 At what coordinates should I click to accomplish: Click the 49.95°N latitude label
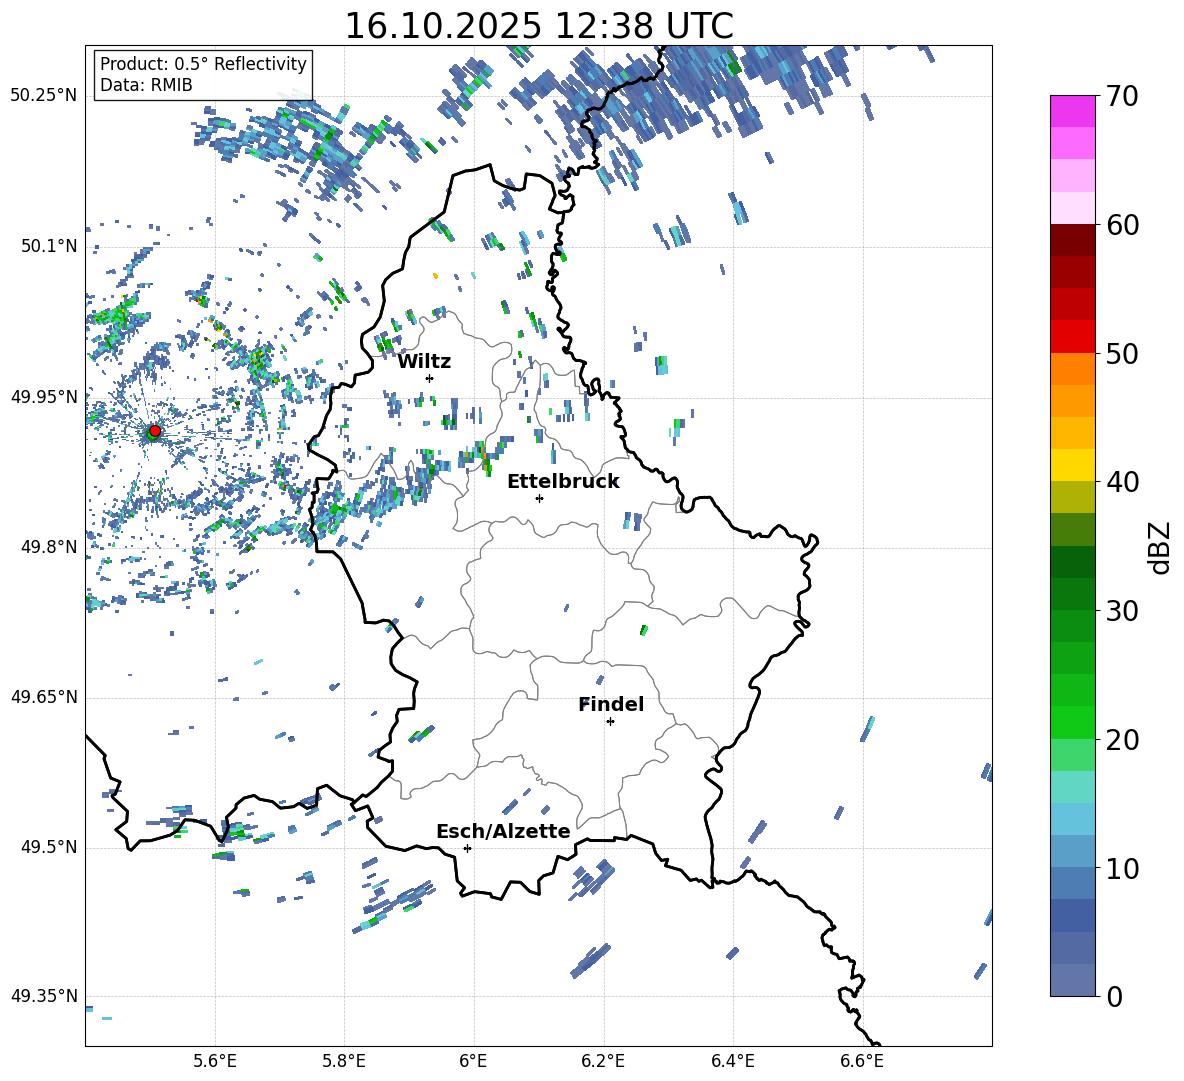click(44, 397)
